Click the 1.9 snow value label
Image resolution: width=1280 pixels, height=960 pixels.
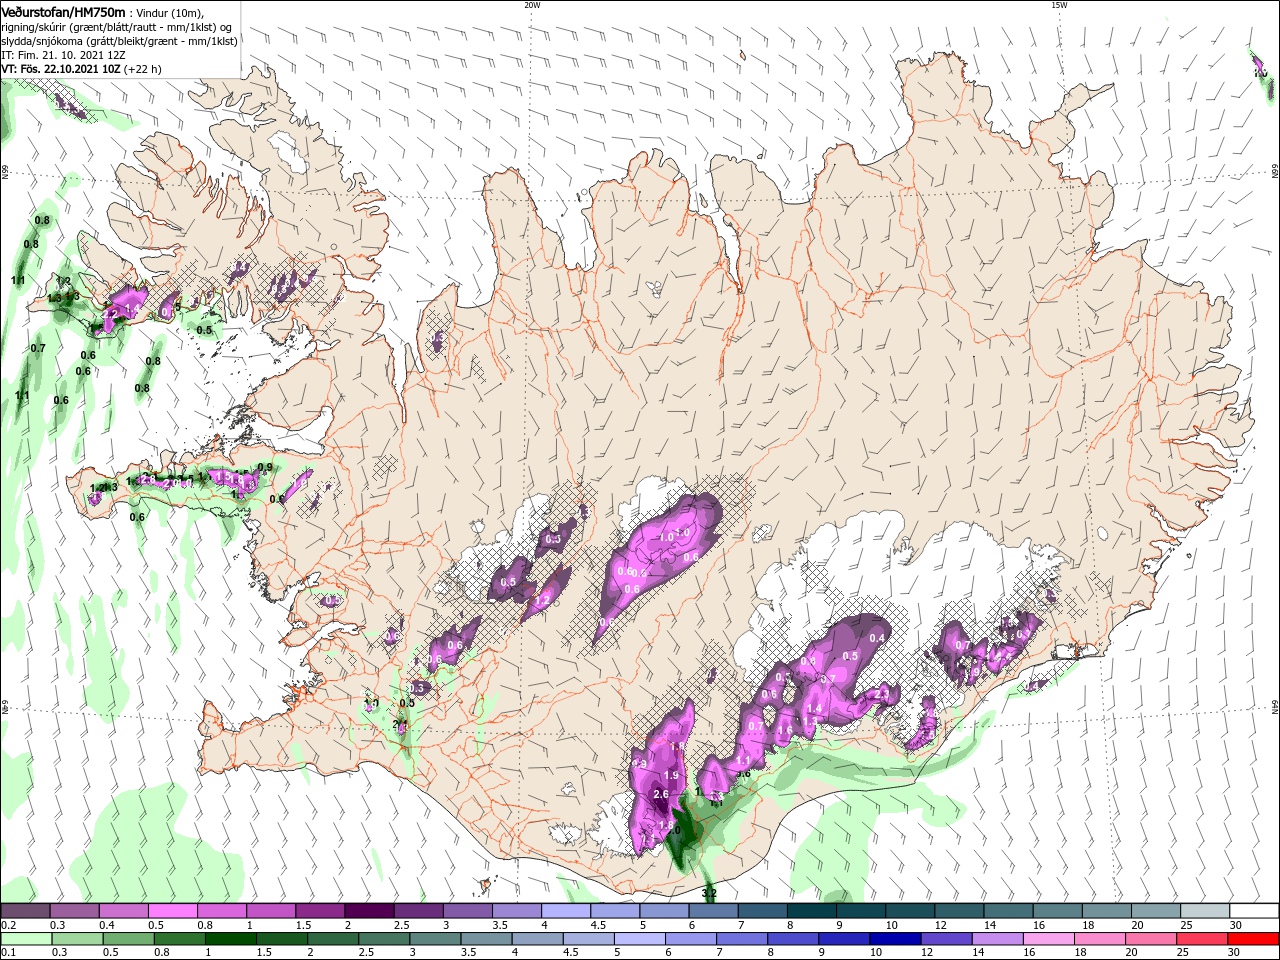(672, 775)
